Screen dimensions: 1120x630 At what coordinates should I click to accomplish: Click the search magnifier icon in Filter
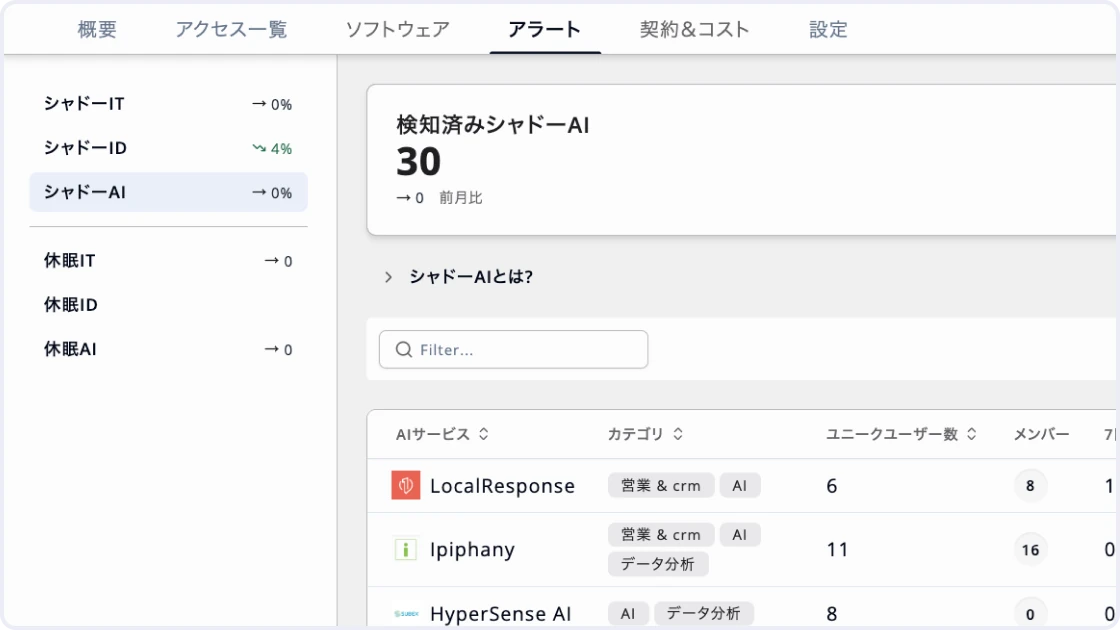click(x=404, y=349)
